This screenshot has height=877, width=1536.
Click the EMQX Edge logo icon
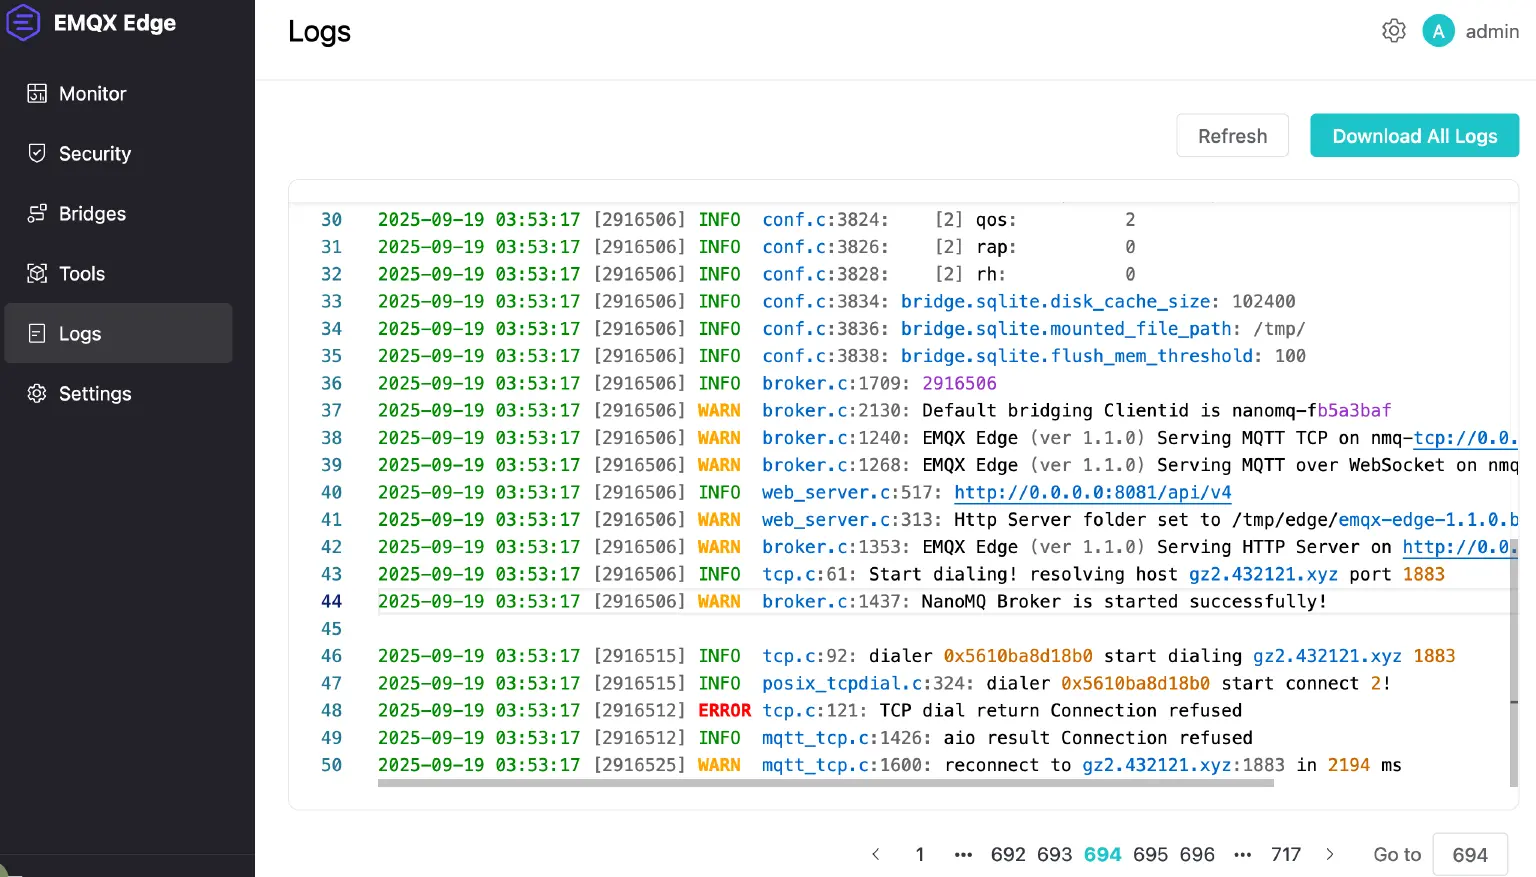[23, 22]
